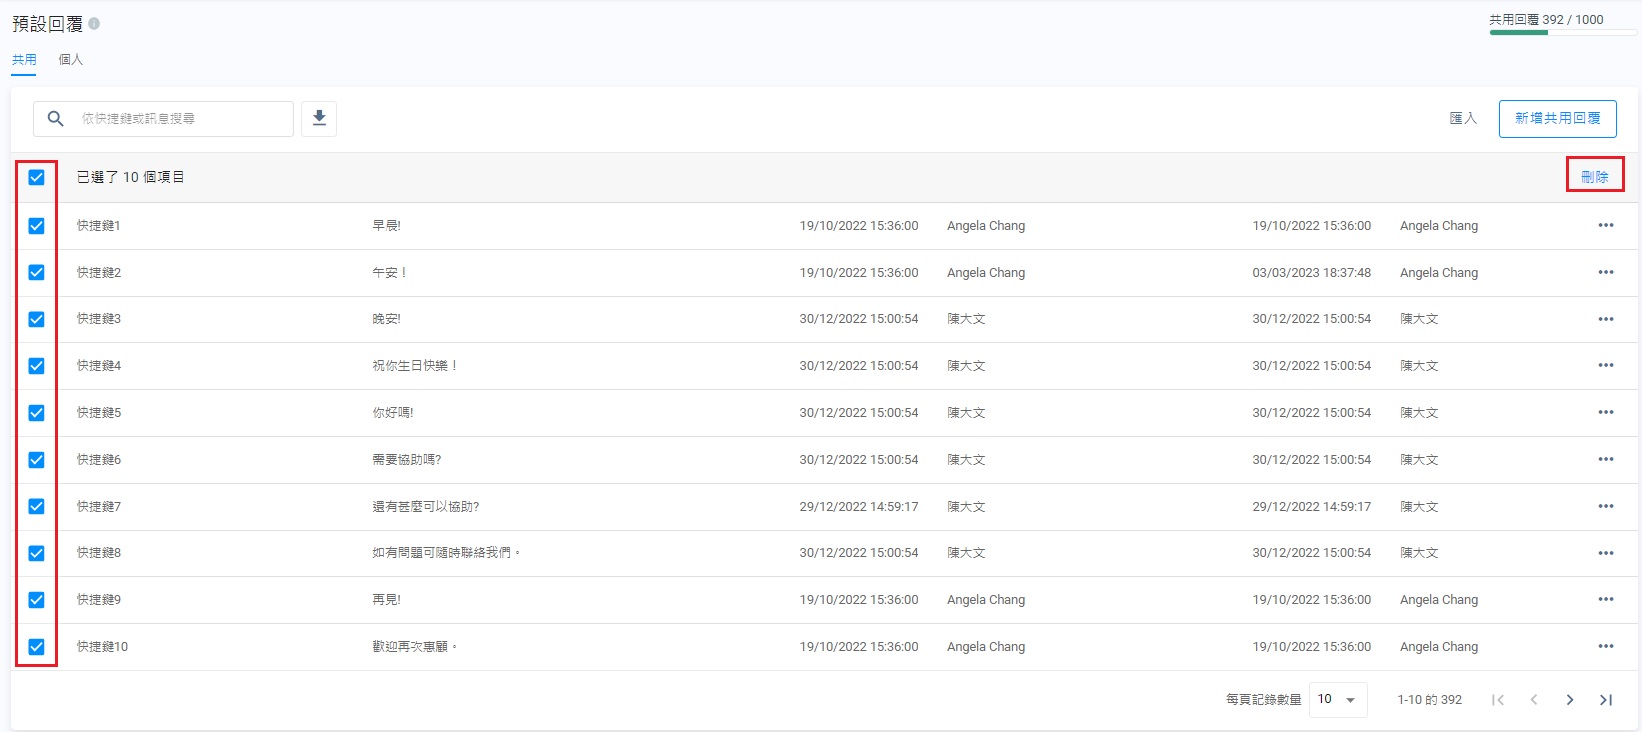The image size is (1642, 732).
Task: Click the download icon next to search
Action: pos(319,118)
